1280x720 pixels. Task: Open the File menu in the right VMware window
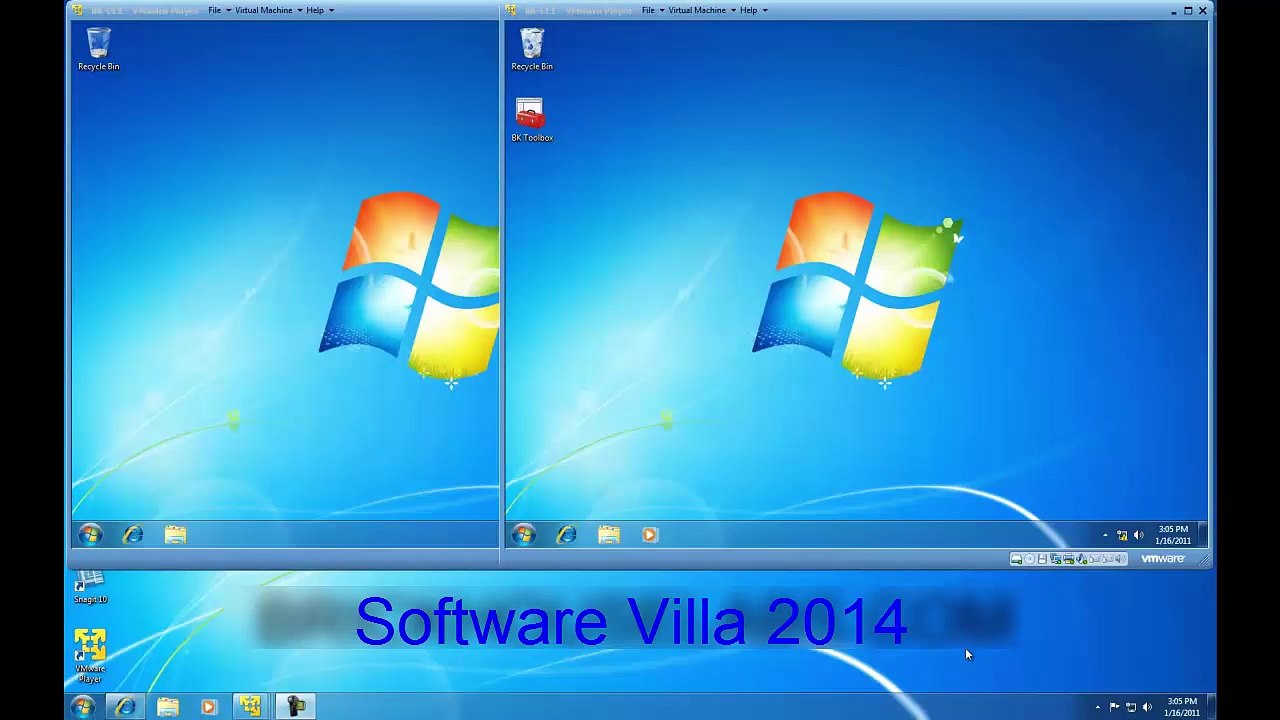(653, 10)
